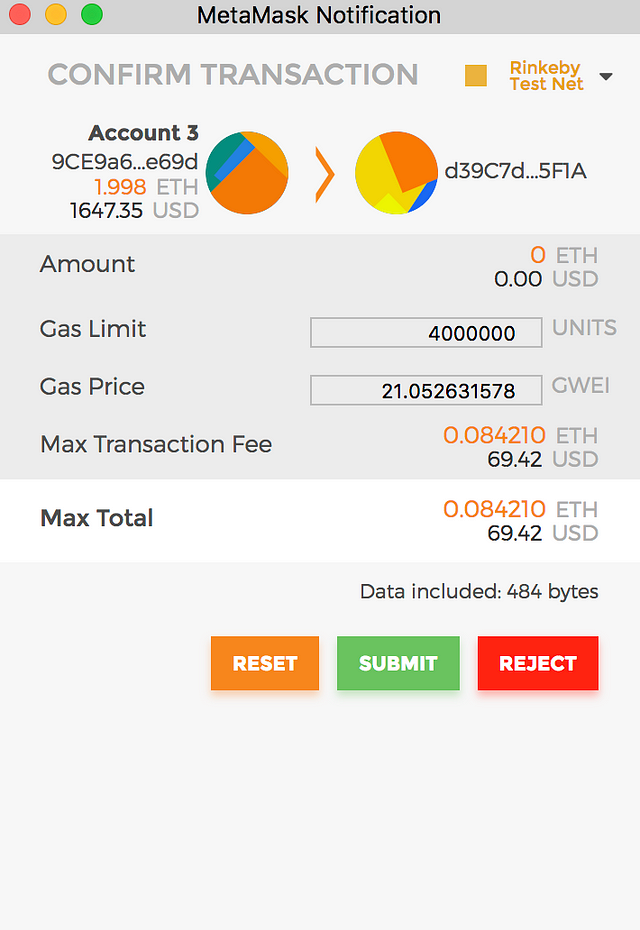Click the Data included 484 bytes text
The image size is (640, 930).
tap(479, 591)
